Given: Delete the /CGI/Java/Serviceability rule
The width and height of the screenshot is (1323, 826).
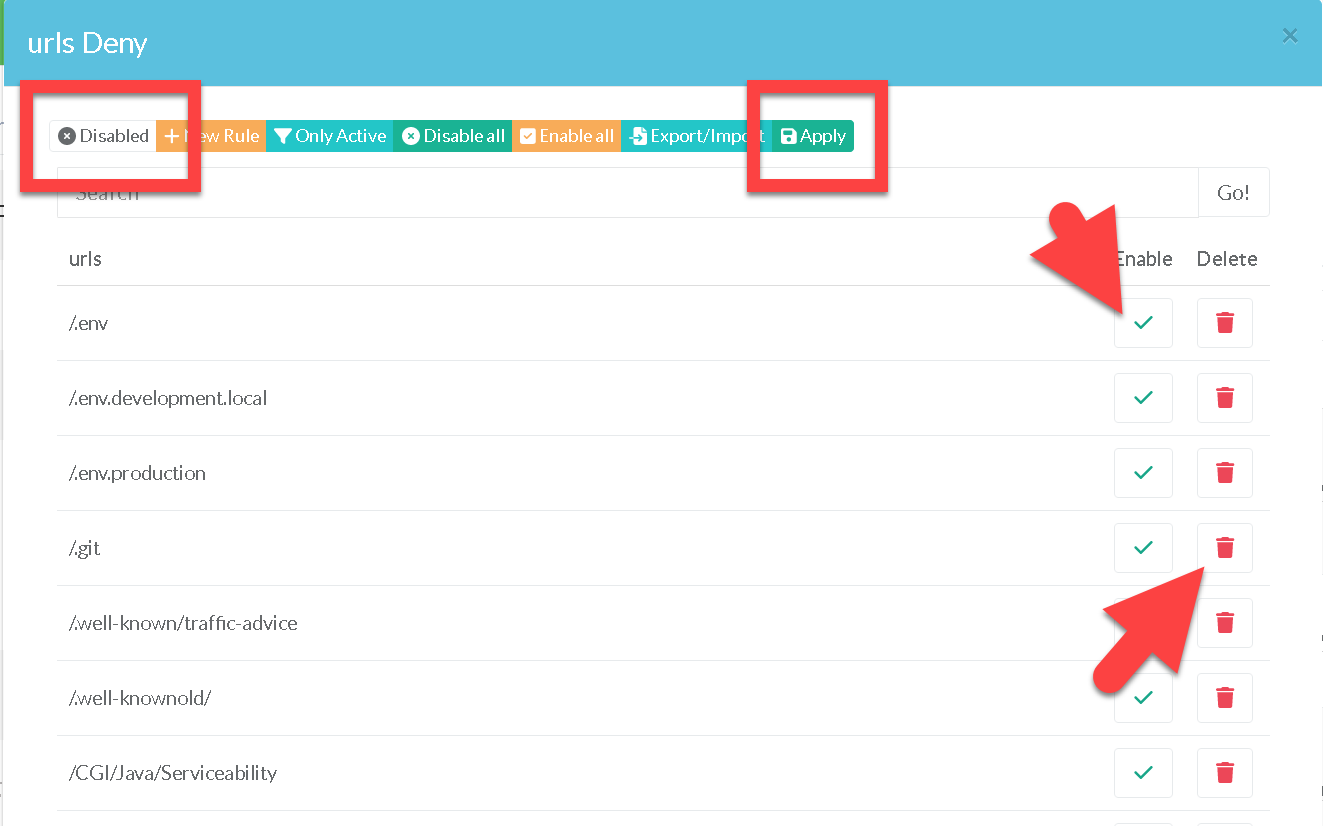Looking at the screenshot, I should pos(1224,773).
